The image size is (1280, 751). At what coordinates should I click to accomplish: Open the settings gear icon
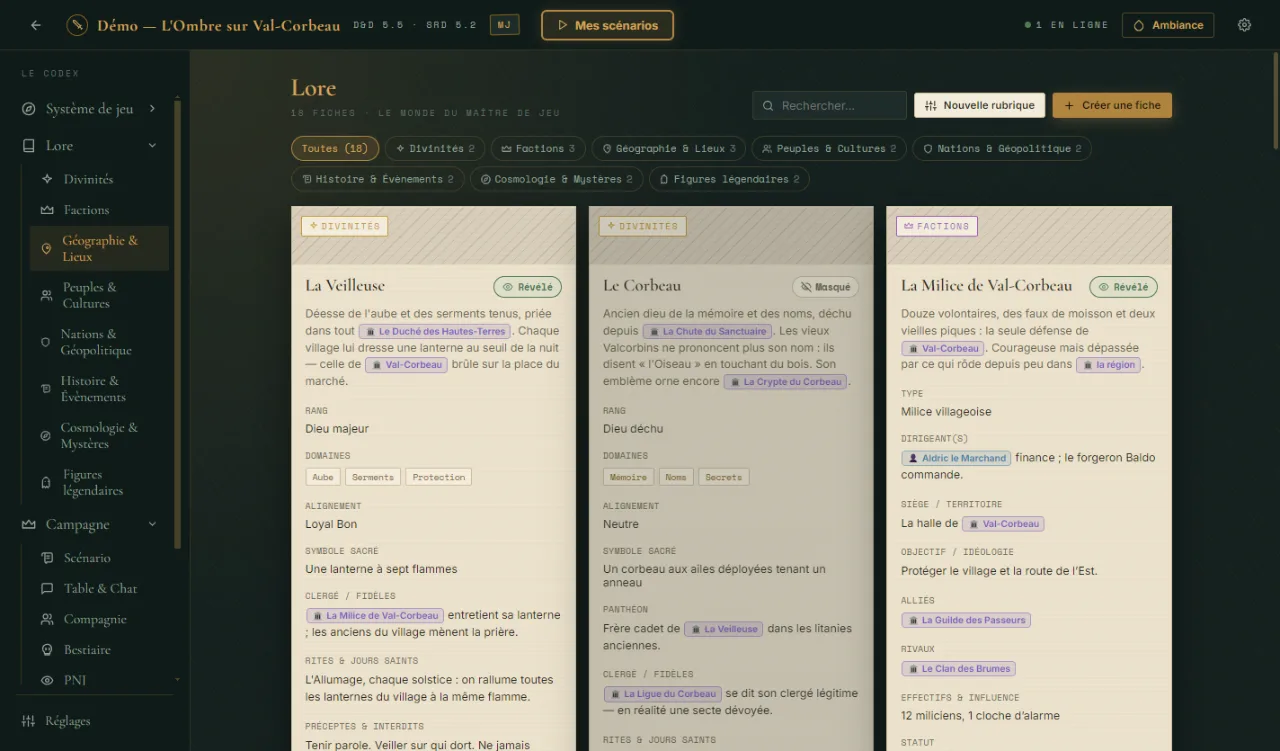pyautogui.click(x=1244, y=25)
